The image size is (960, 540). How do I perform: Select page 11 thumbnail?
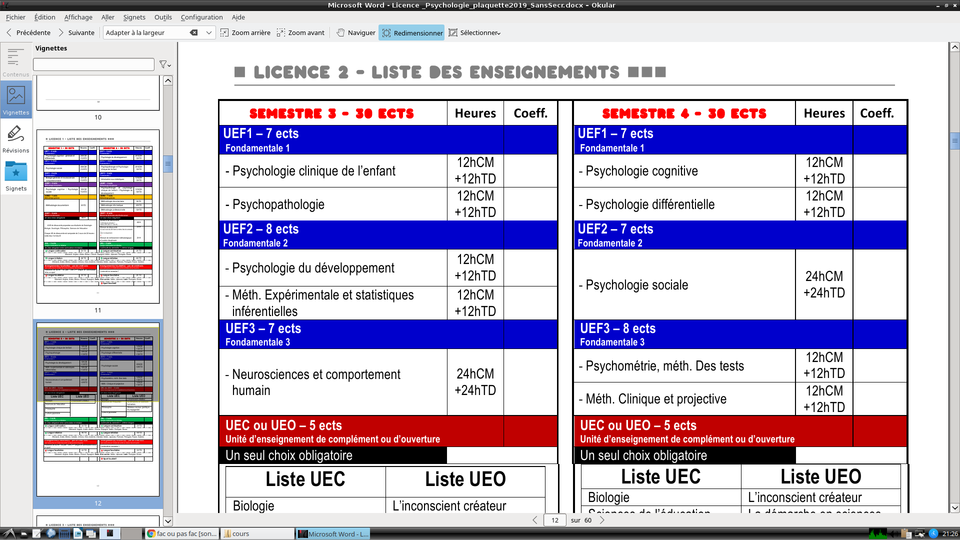coord(98,216)
